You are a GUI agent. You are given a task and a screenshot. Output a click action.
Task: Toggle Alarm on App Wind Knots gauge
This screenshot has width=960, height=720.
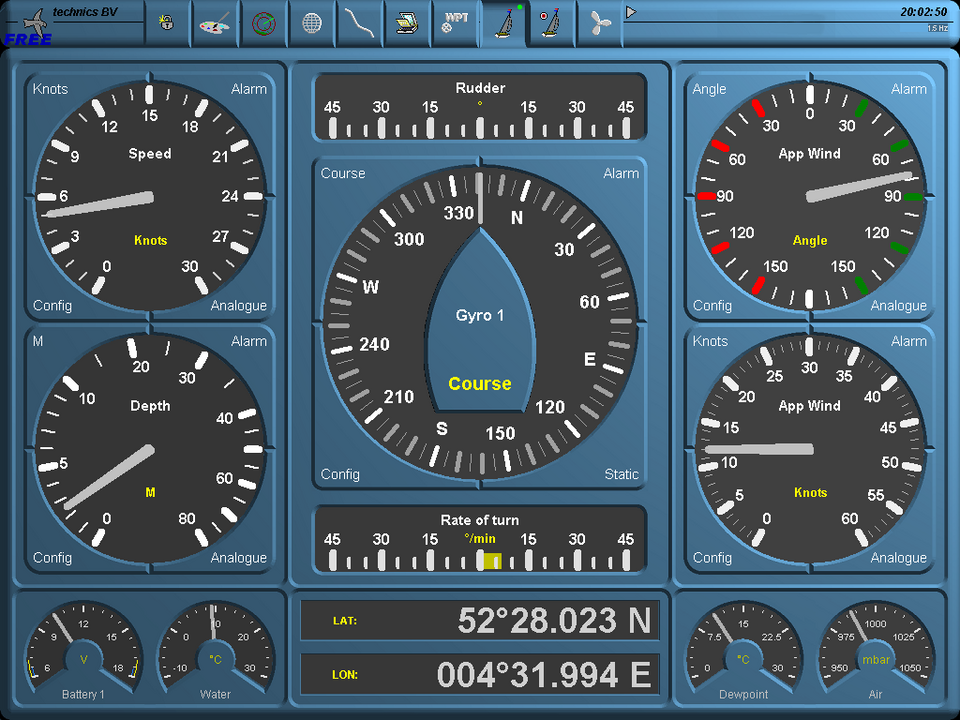(909, 341)
